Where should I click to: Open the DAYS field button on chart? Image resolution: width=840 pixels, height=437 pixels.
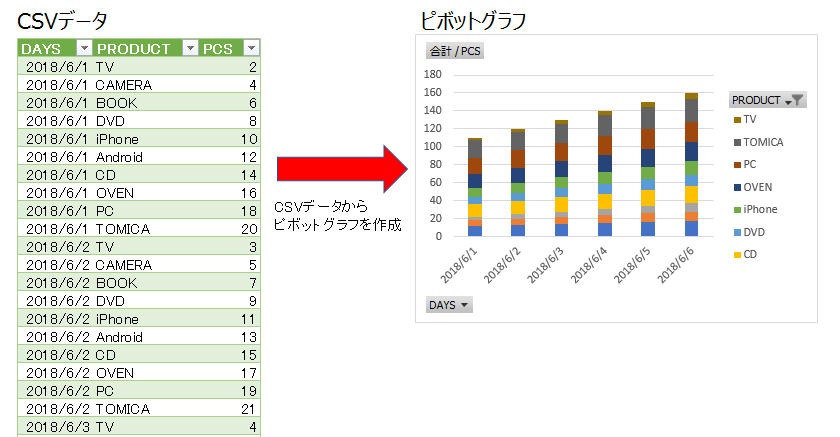pos(449,305)
